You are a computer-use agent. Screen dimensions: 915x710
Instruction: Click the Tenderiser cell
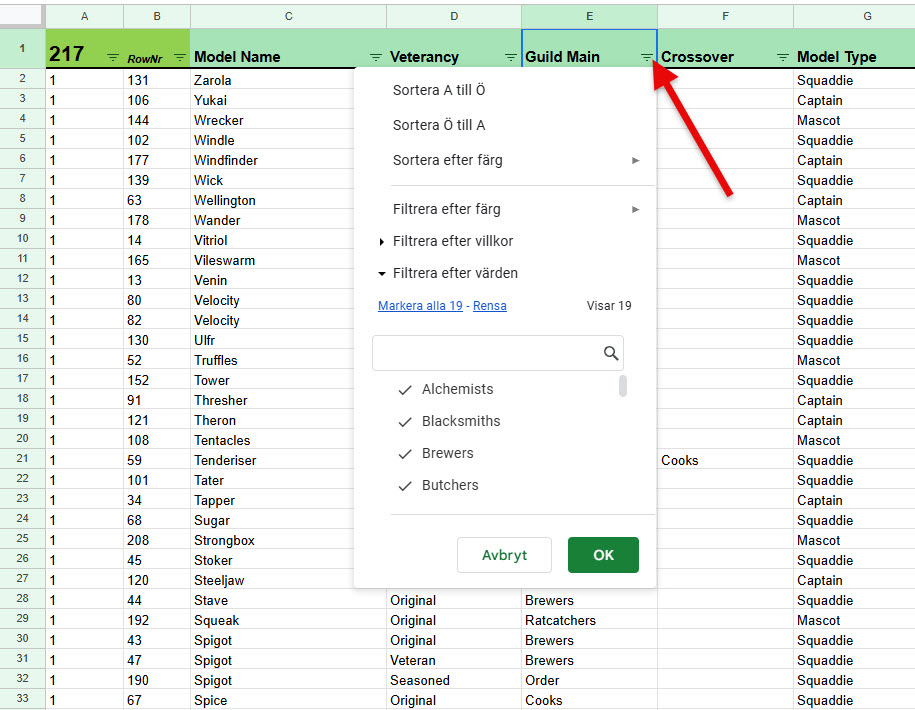tap(273, 460)
